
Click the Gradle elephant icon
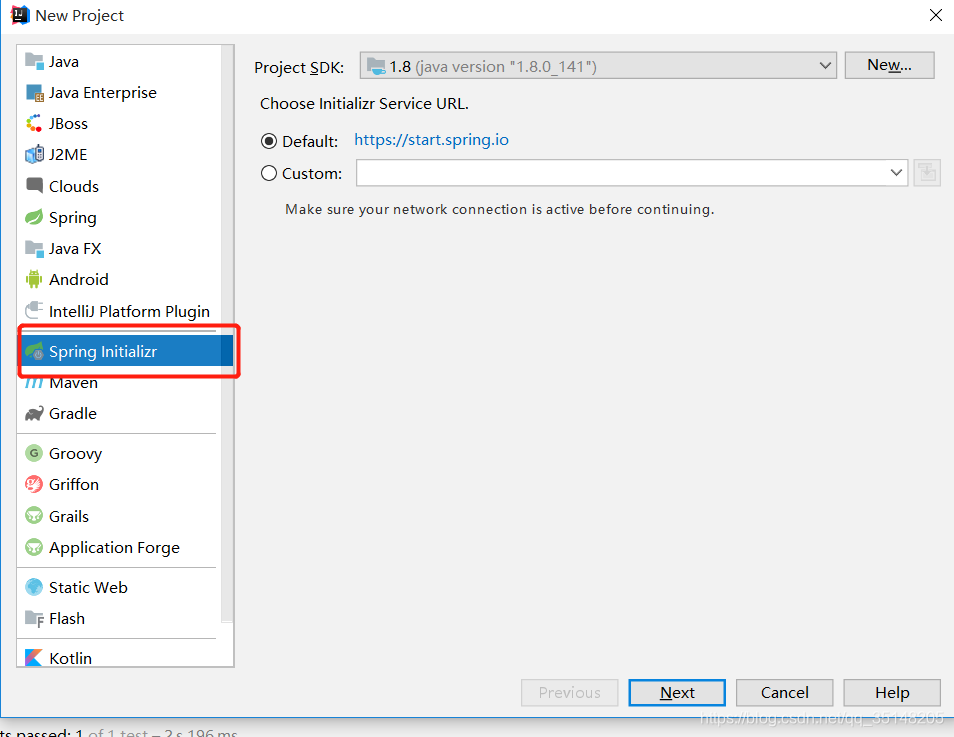(34, 414)
